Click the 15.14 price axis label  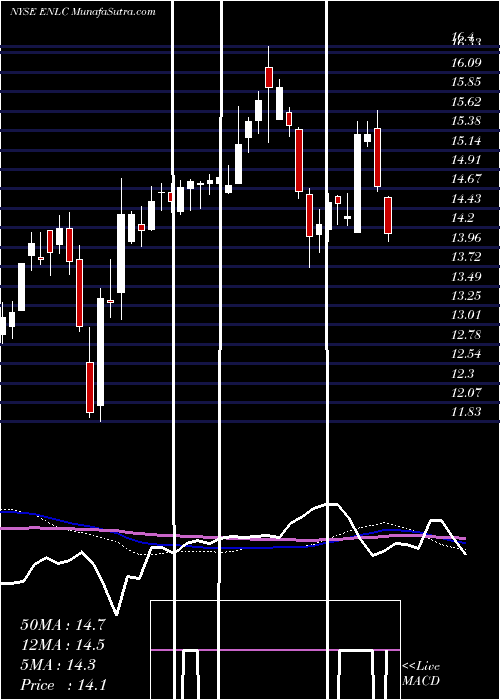[466, 141]
